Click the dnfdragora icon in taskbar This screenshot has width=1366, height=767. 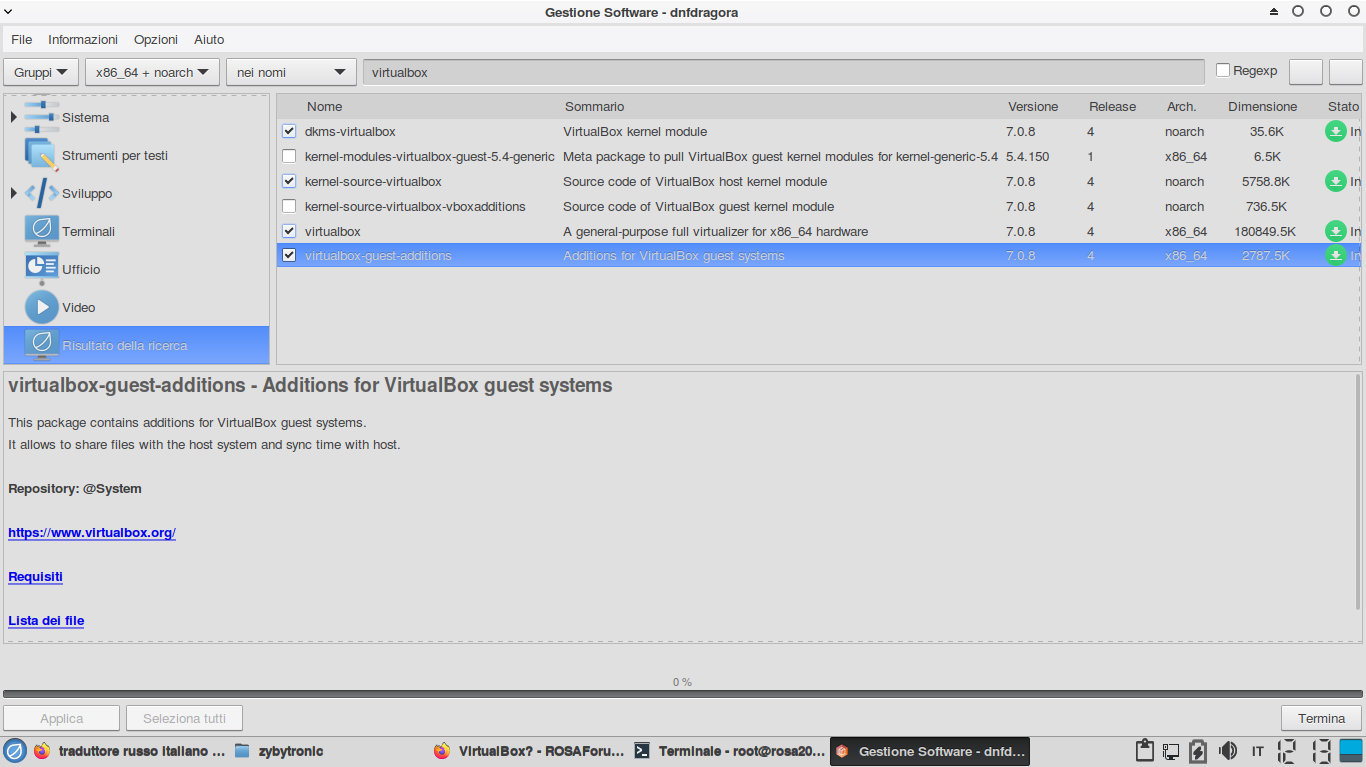coord(842,751)
